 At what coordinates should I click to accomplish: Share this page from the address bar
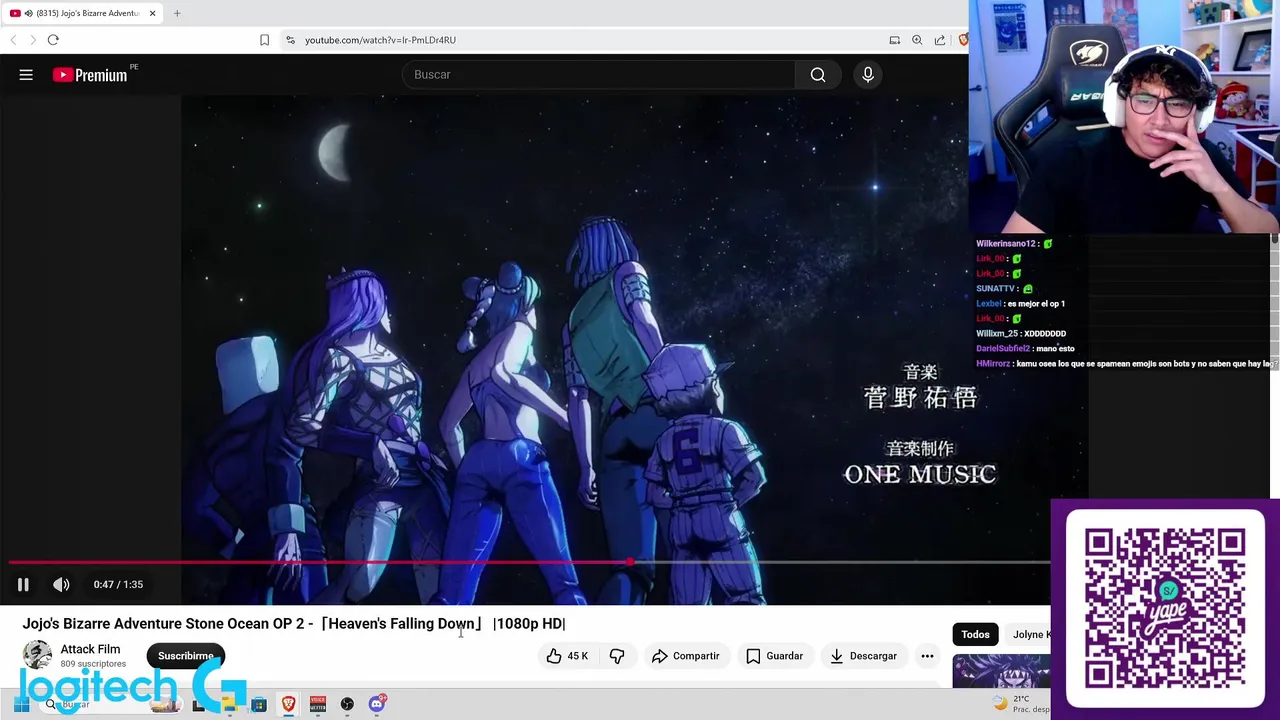[x=940, y=40]
